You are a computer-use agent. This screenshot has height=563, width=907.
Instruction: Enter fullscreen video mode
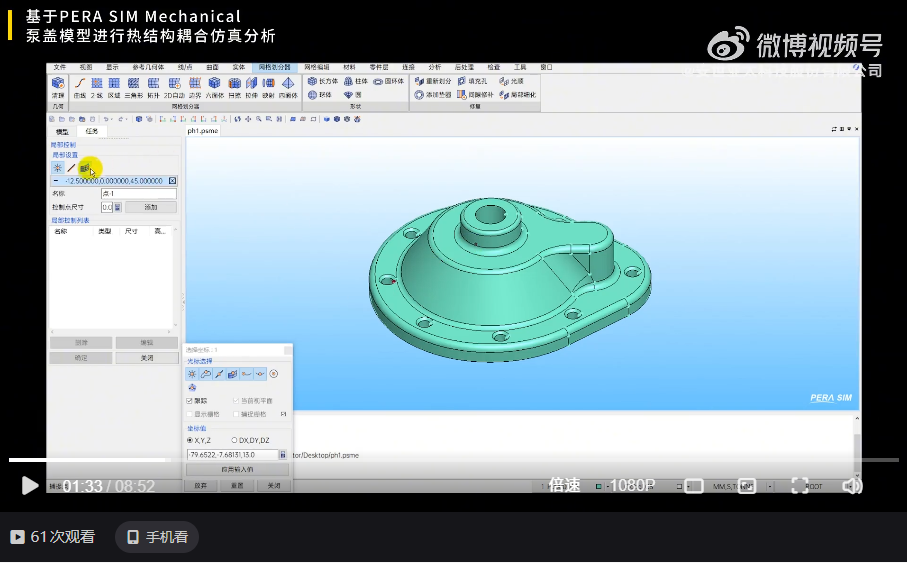[x=799, y=485]
